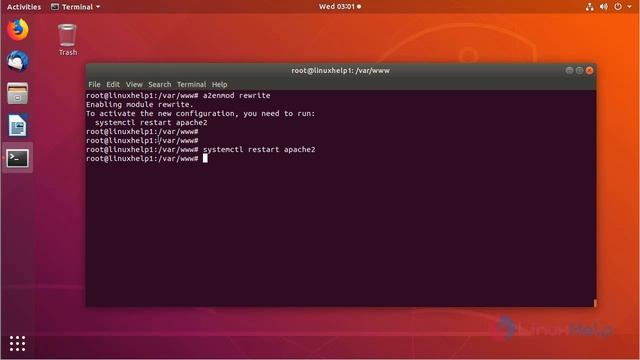The image size is (640, 360).
Task: Open the Files manager in dock
Action: point(18,93)
